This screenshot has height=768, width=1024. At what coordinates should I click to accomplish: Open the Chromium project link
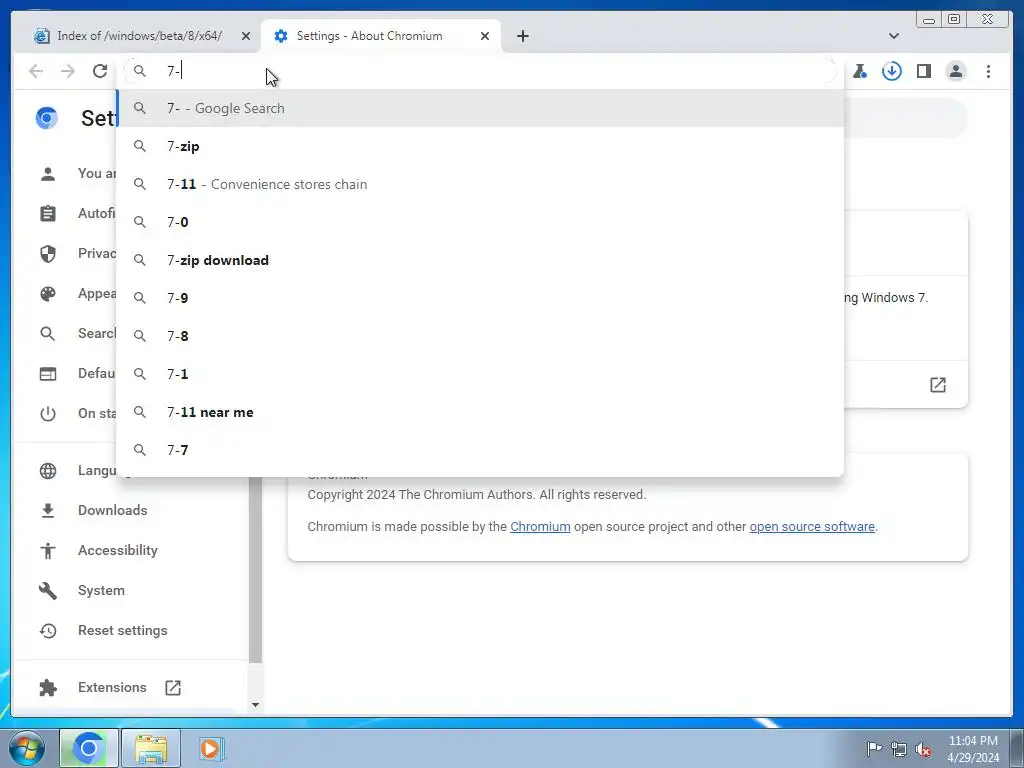tap(540, 526)
